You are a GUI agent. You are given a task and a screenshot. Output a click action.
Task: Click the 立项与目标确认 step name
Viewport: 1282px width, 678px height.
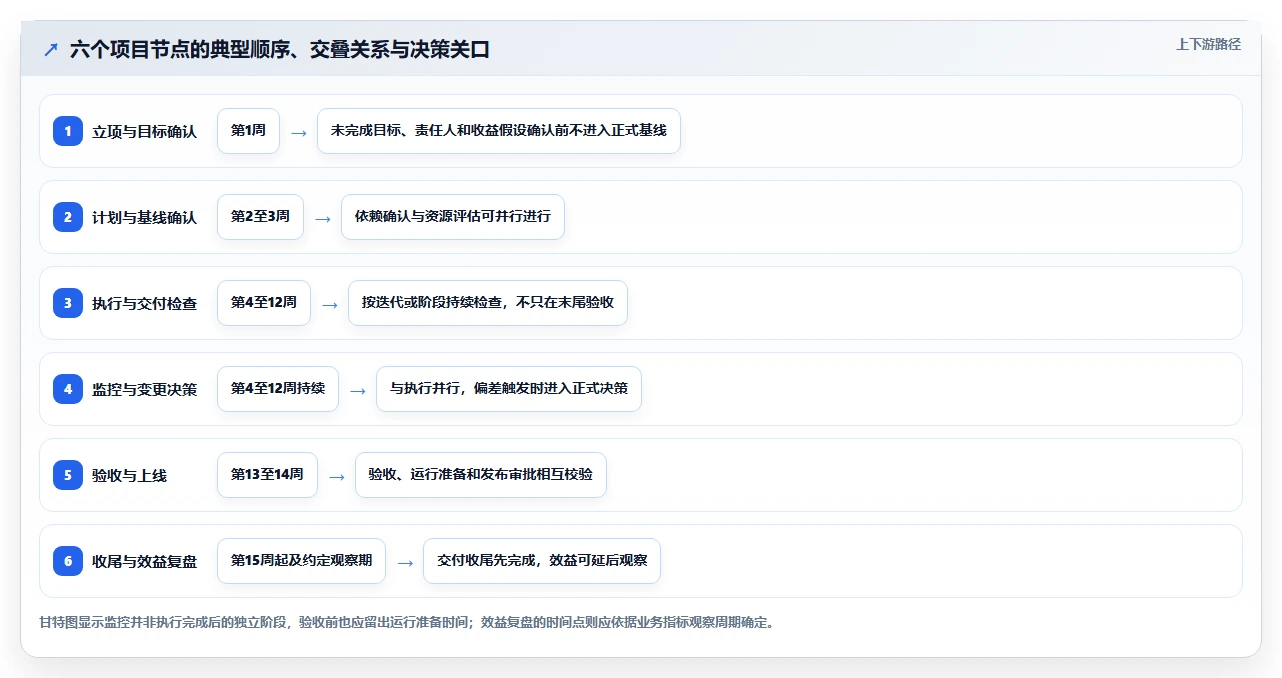click(145, 132)
